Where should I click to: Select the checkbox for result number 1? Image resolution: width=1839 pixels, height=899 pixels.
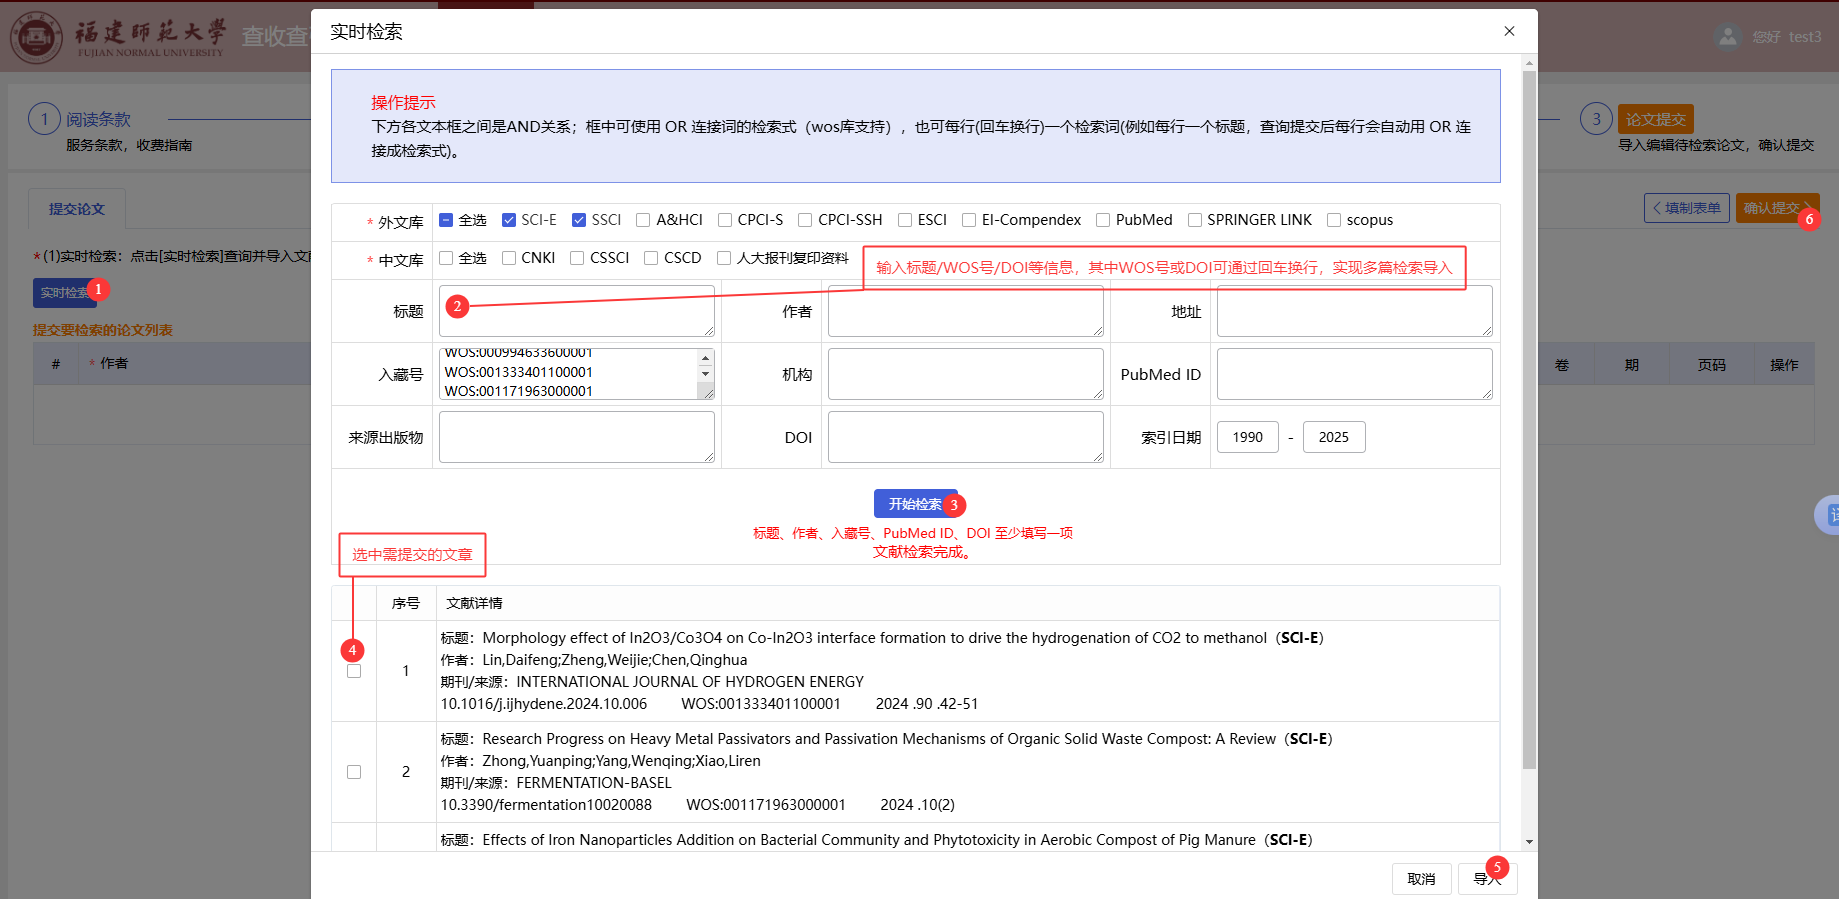pyautogui.click(x=354, y=671)
